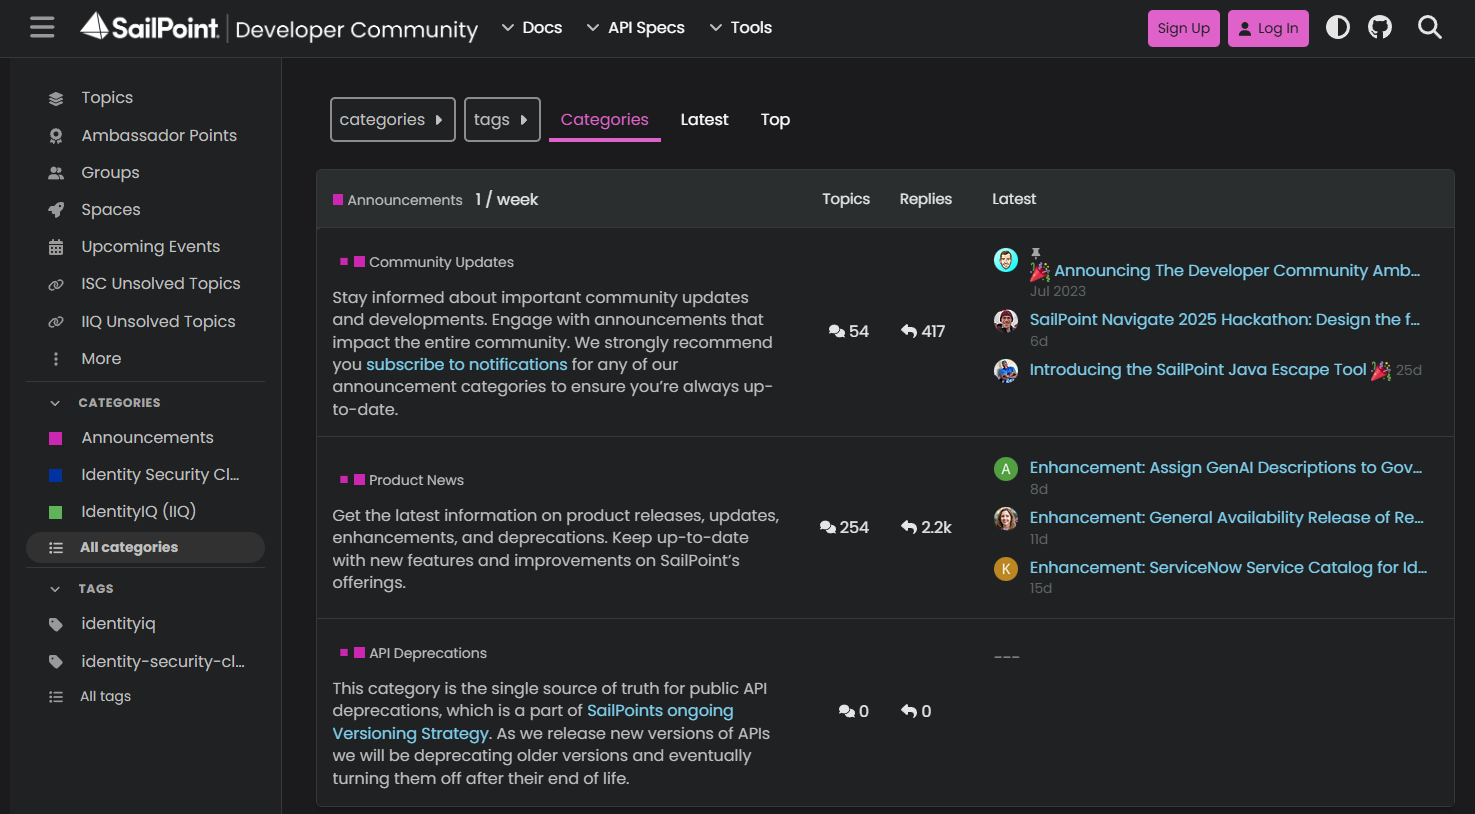Click the identity-security-cl... tag icon
Screen dimensions: 1475x814
pos(56,662)
